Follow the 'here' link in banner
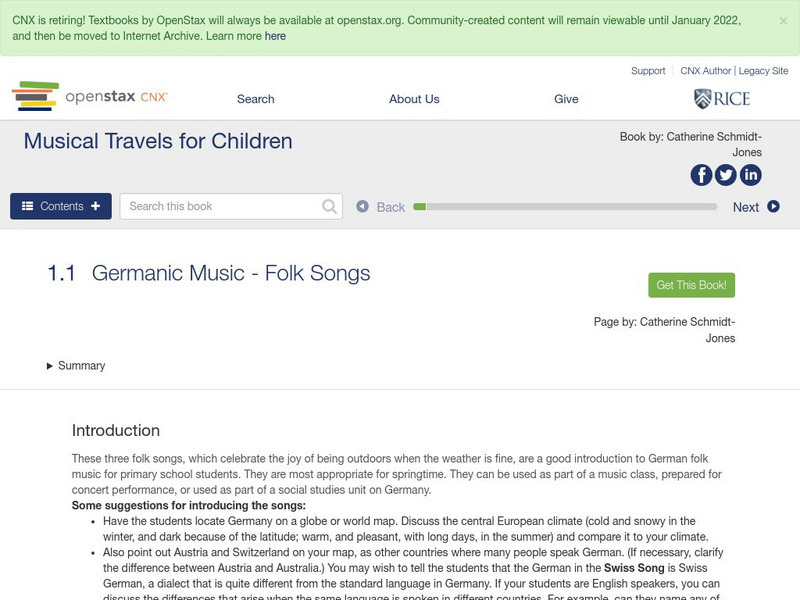This screenshot has height=600, width=800. coord(275,36)
